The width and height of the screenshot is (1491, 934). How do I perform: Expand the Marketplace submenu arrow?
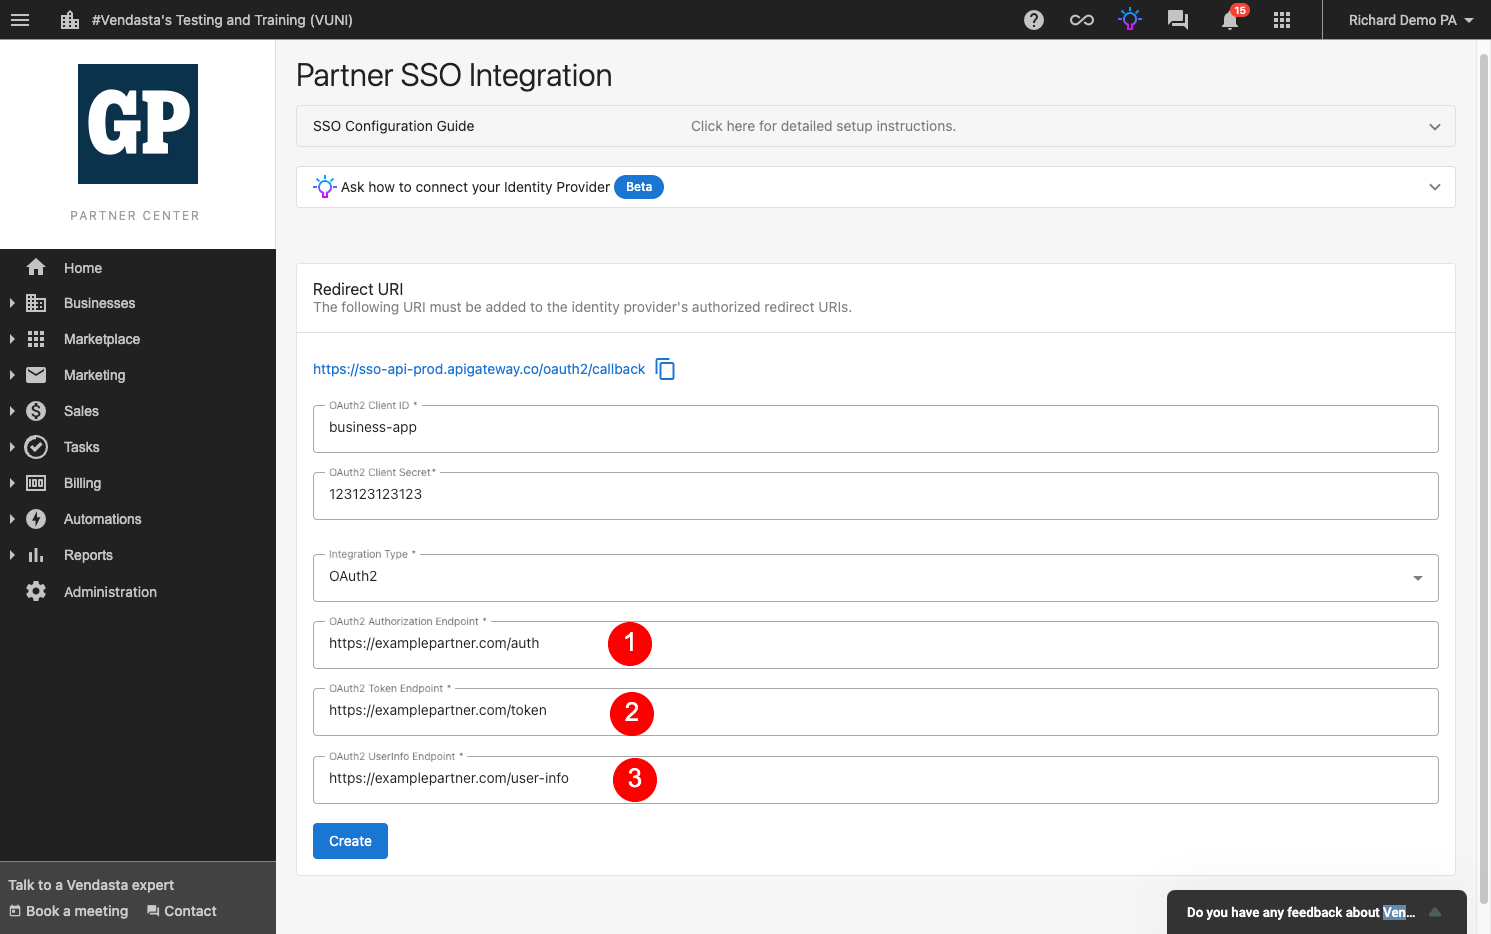pos(12,339)
